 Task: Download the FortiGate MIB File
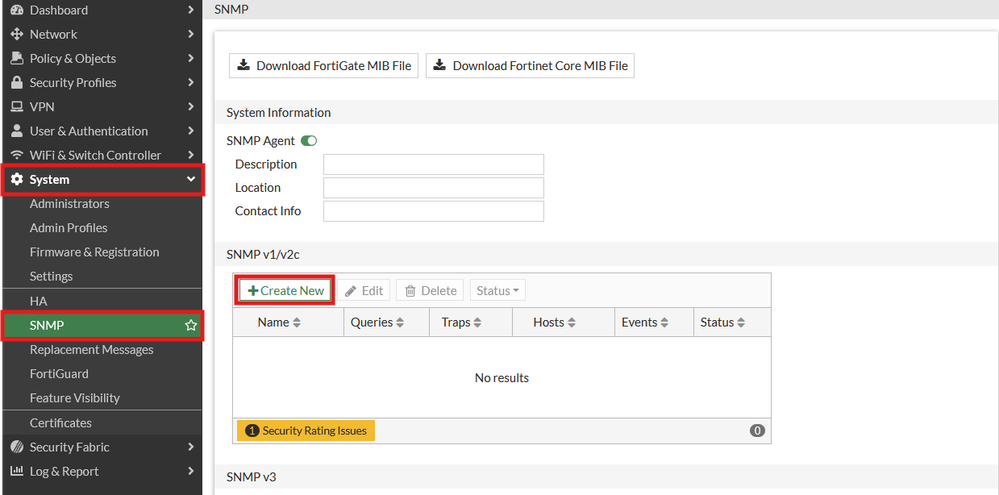(x=324, y=66)
